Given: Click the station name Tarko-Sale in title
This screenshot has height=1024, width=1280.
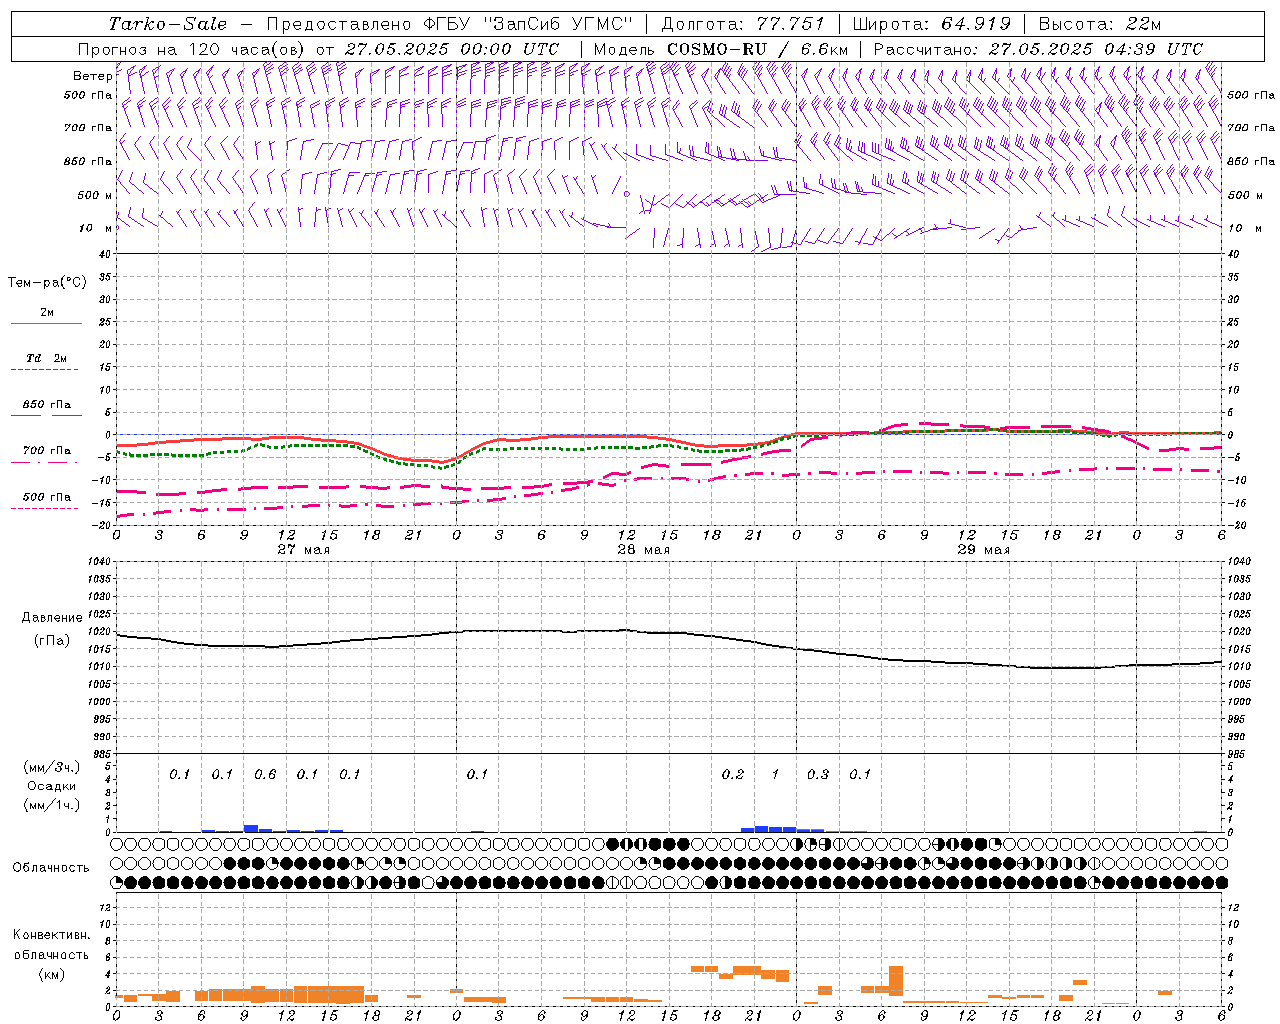Looking at the screenshot, I should pyautogui.click(x=168, y=24).
